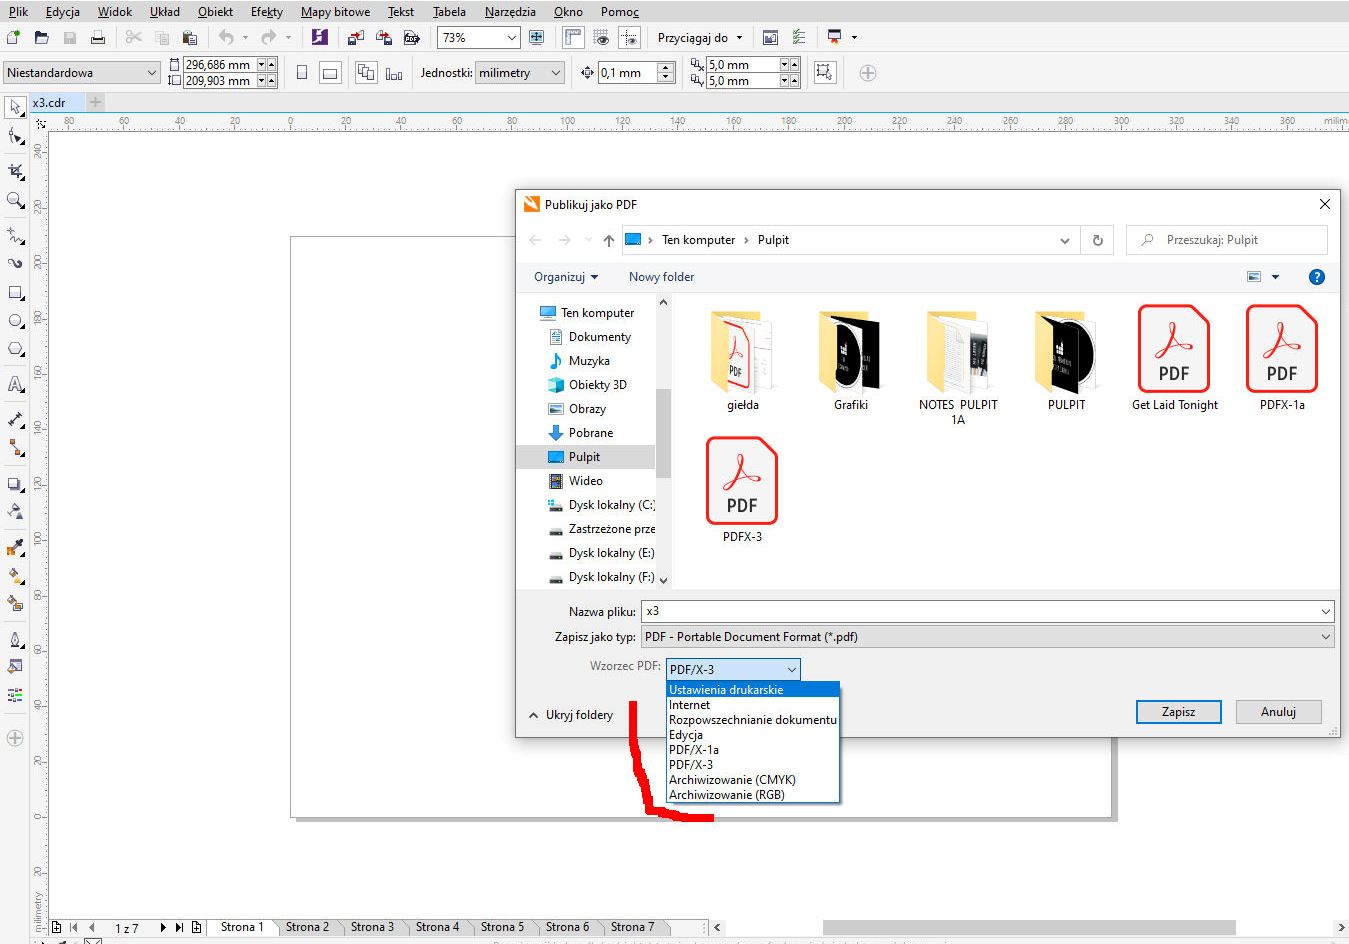Select the Rectangle tool
The image size is (1349, 944).
click(15, 293)
